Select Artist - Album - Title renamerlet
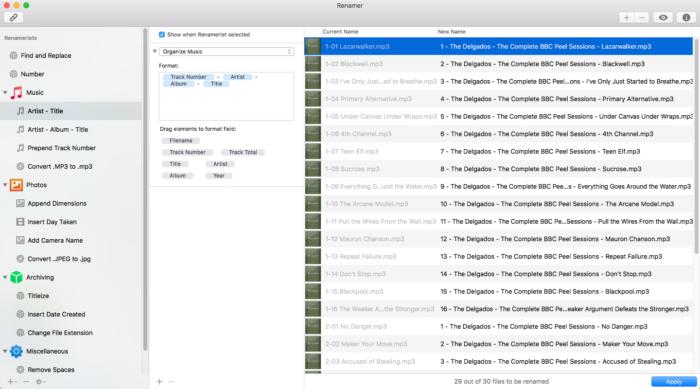The height and width of the screenshot is (389, 700). click(x=58, y=129)
